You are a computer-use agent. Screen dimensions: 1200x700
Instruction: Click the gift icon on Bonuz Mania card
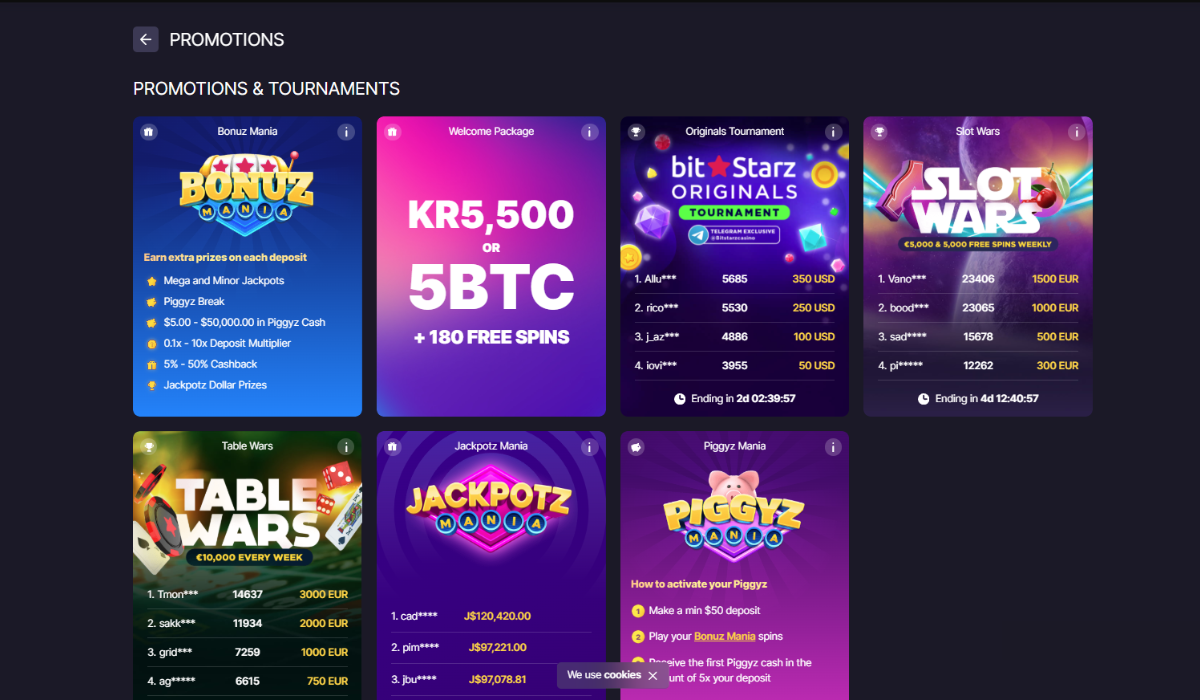[149, 132]
